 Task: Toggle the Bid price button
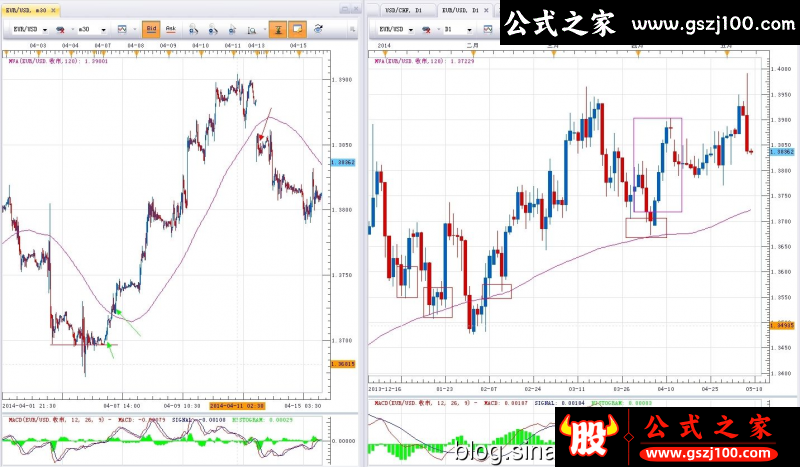[152, 29]
